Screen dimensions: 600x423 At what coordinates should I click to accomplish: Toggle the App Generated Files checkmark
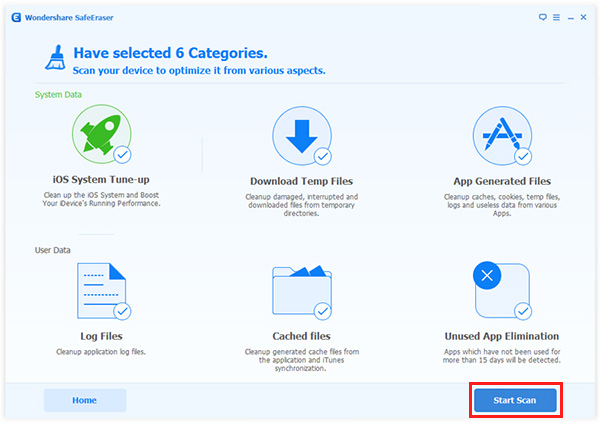(x=523, y=155)
